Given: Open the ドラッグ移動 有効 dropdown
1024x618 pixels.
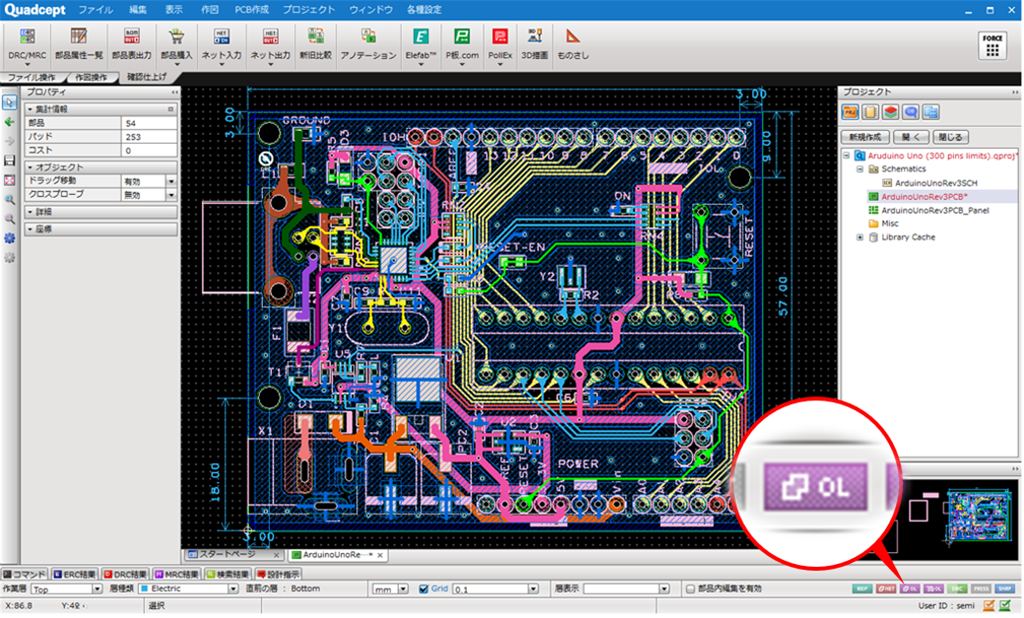Looking at the screenshot, I should [x=171, y=181].
